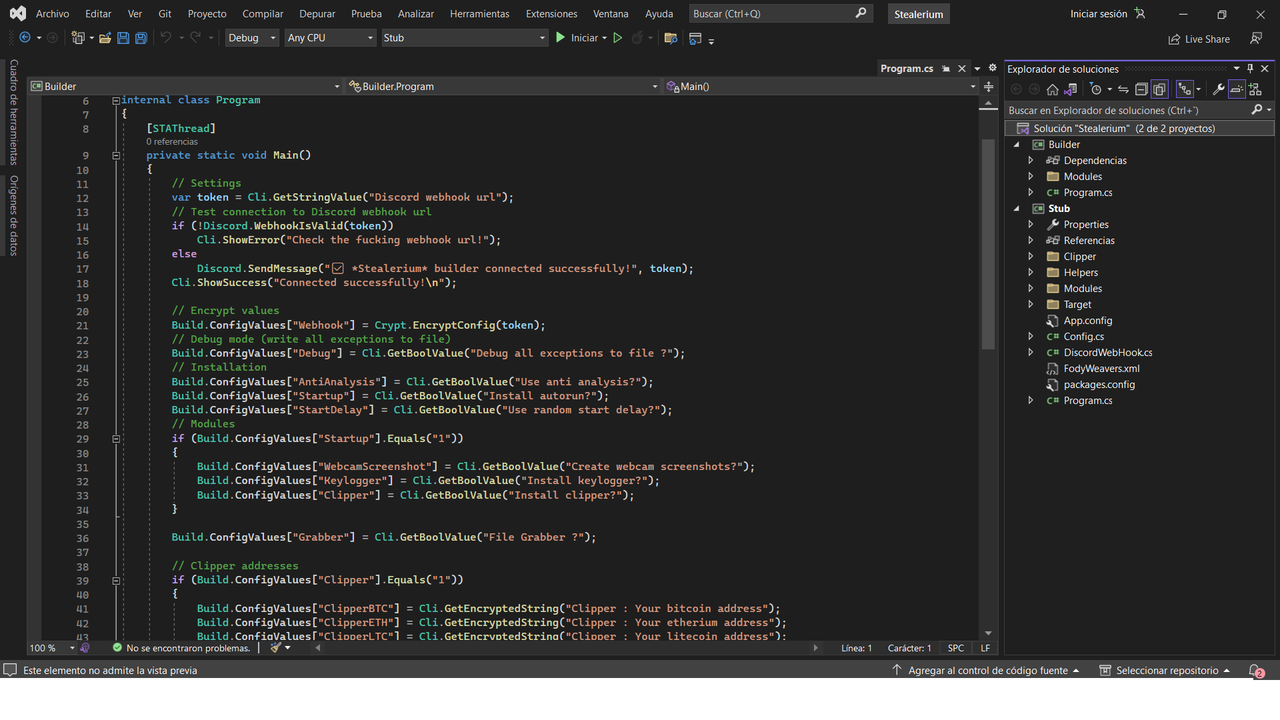
Task: Collapse the Main() method code fold
Action: tap(116, 156)
